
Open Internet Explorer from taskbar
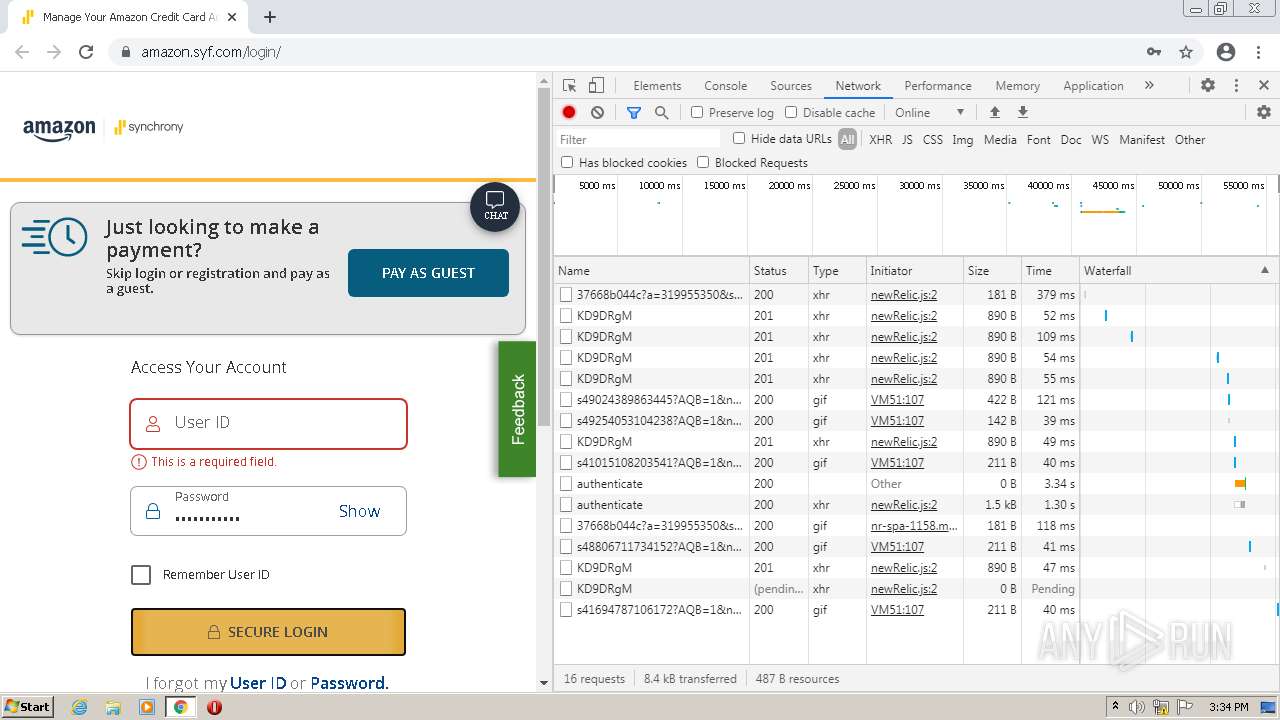[79, 707]
